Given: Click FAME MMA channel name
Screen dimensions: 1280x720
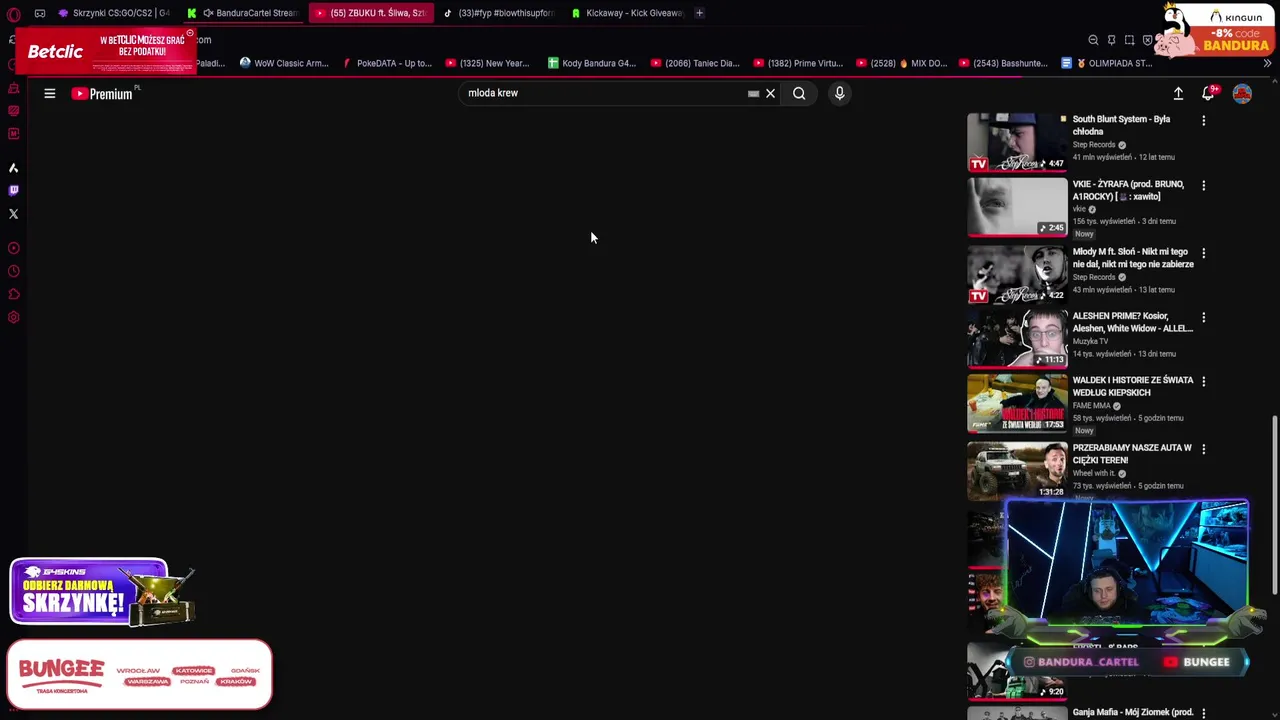Looking at the screenshot, I should pyautogui.click(x=1092, y=406).
